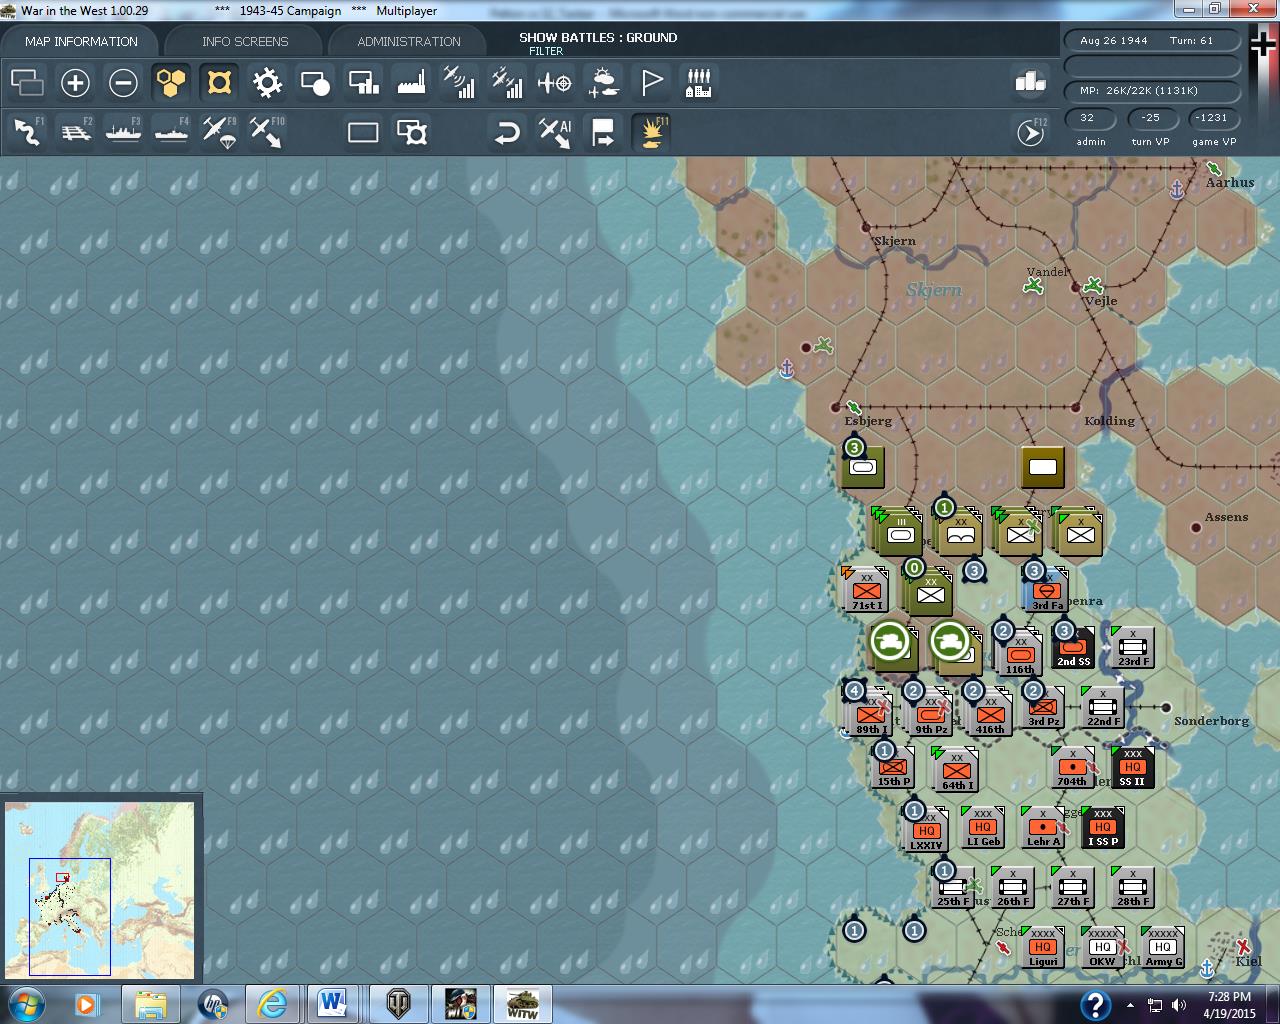Image resolution: width=1280 pixels, height=1024 pixels.
Task: Zoom out the map with minus icon
Action: pyautogui.click(x=123, y=83)
